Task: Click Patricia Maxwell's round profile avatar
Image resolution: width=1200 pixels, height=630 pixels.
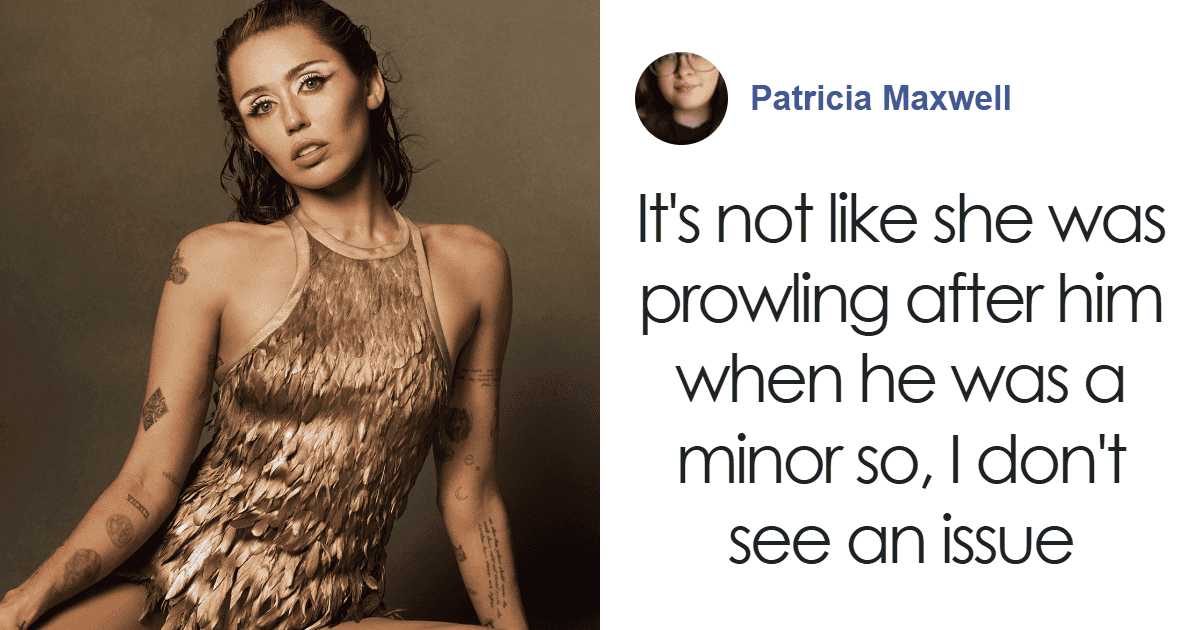Action: pyautogui.click(x=680, y=99)
